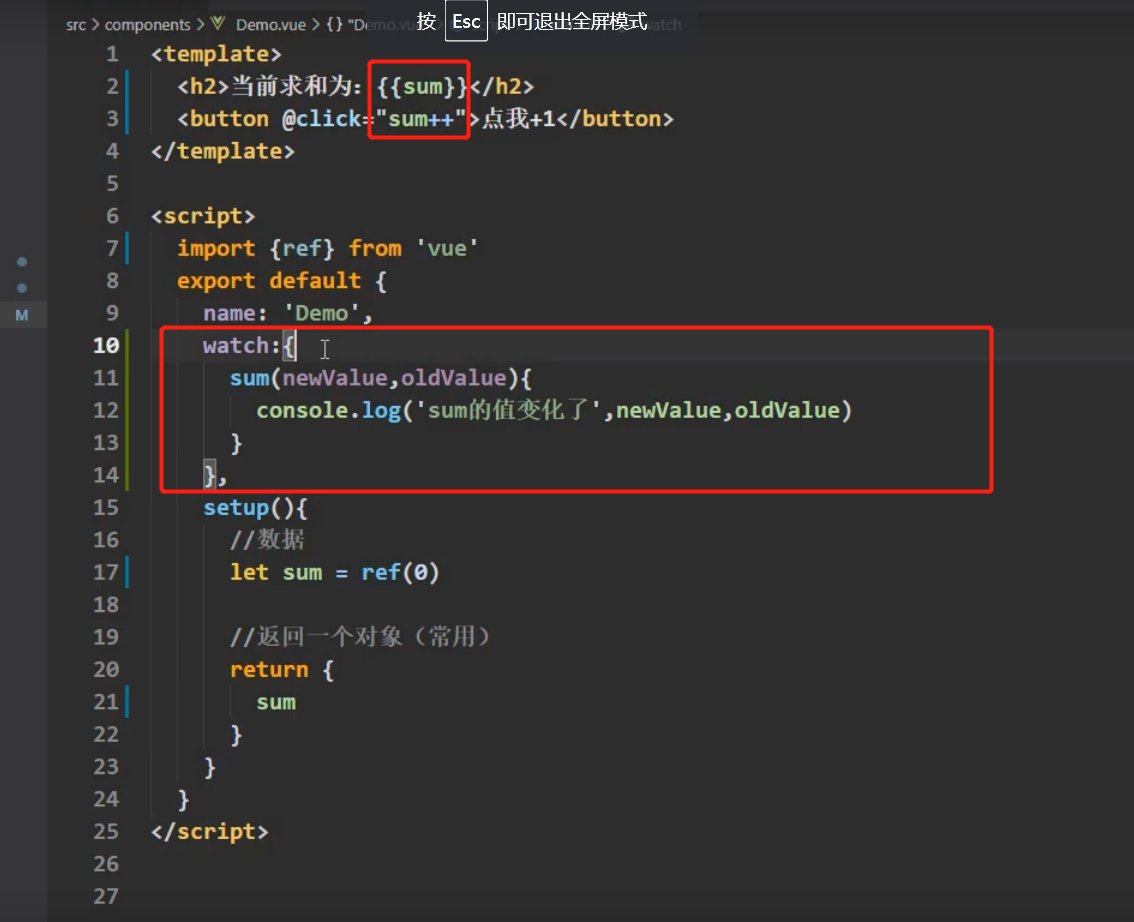Click line number 6 in gutter
Viewport: 1134px width, 922px height.
(112, 216)
